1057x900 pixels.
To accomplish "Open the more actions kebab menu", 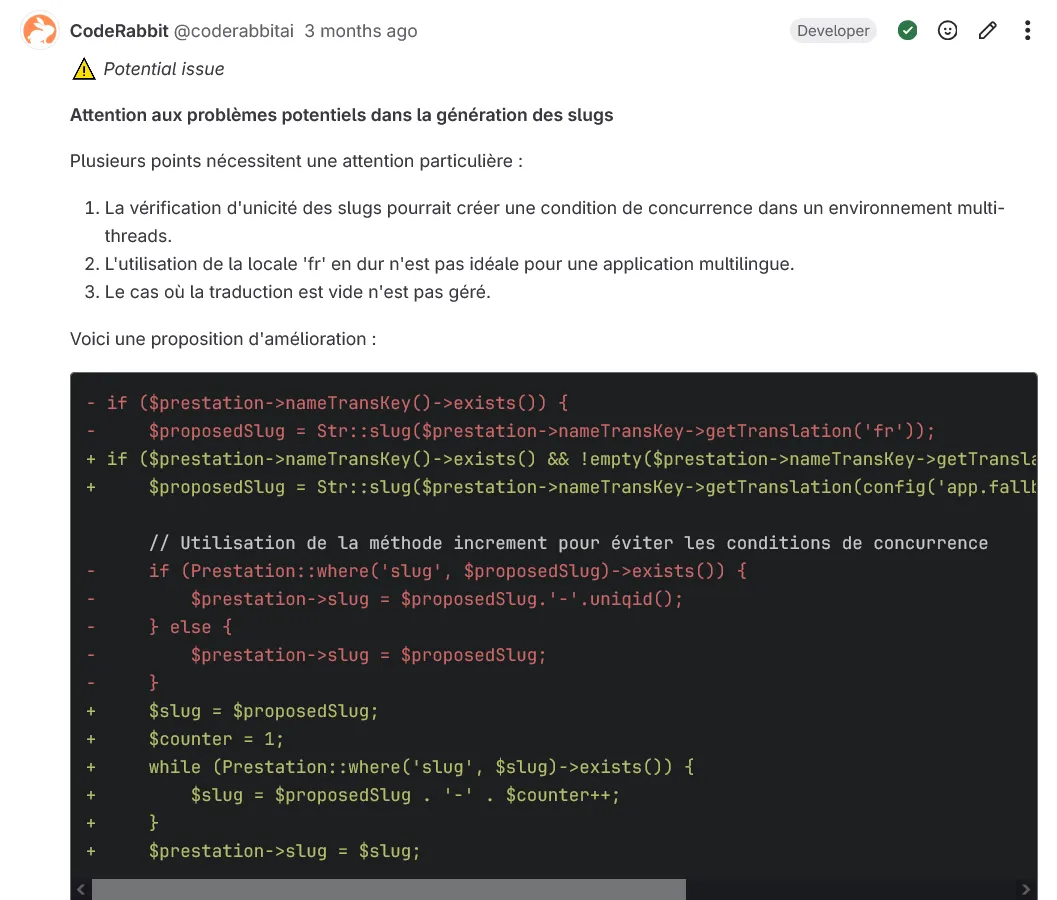I will coord(1027,31).
